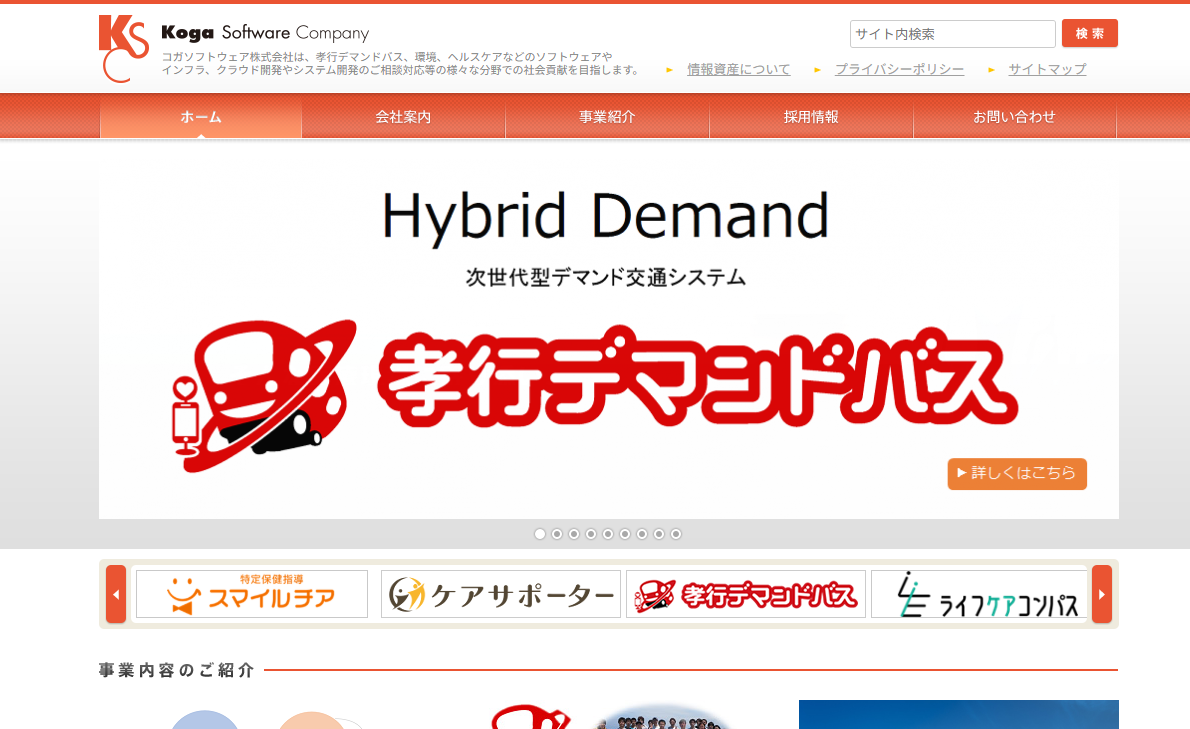The height and width of the screenshot is (729, 1190).
Task: Show previous logos with the left carousel arrow
Action: pos(116,594)
